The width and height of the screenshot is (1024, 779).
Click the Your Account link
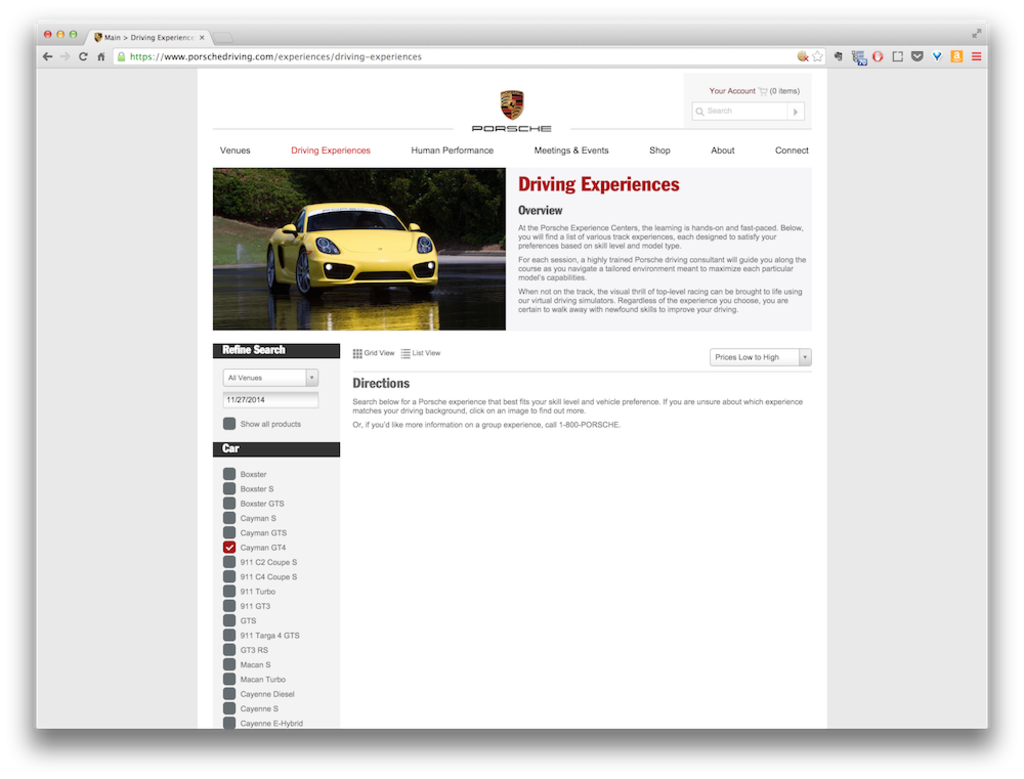pyautogui.click(x=732, y=91)
